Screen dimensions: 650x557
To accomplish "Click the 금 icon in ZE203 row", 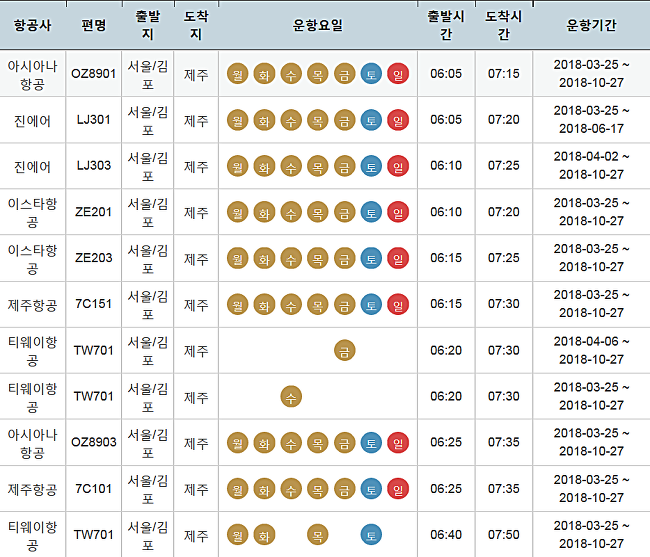I will 344,258.
